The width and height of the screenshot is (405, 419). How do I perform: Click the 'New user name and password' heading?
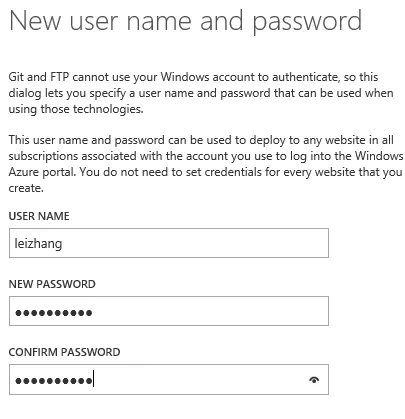click(x=185, y=21)
